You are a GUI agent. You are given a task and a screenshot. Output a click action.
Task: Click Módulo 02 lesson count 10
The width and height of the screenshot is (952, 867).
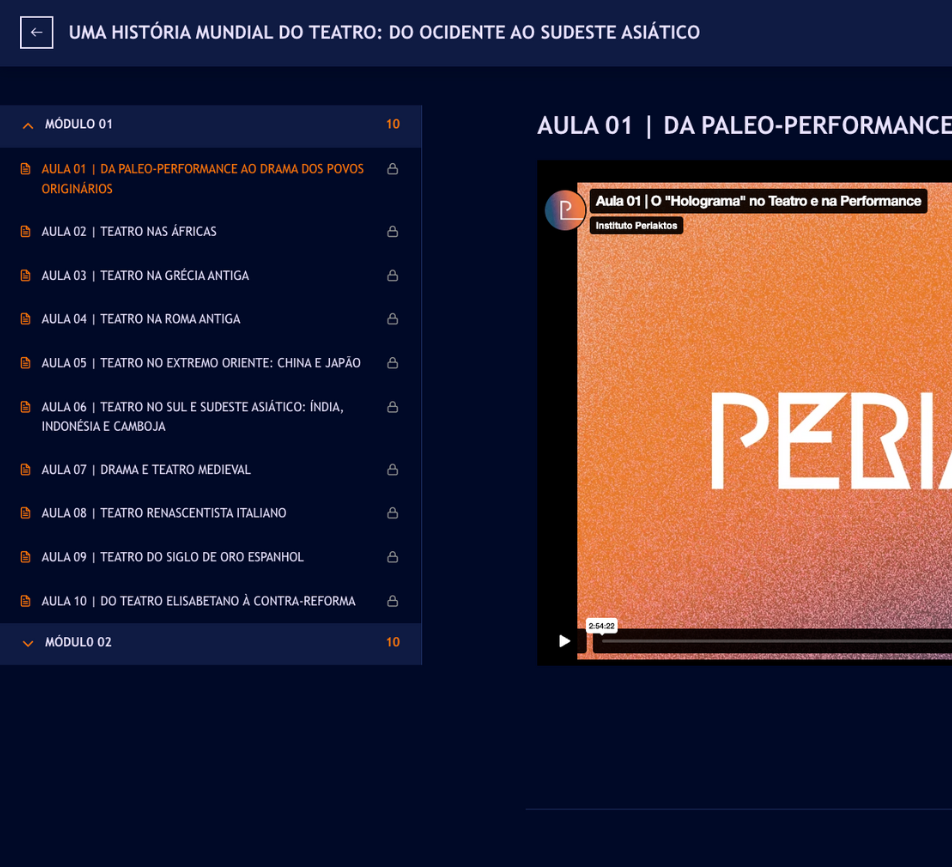coord(393,642)
